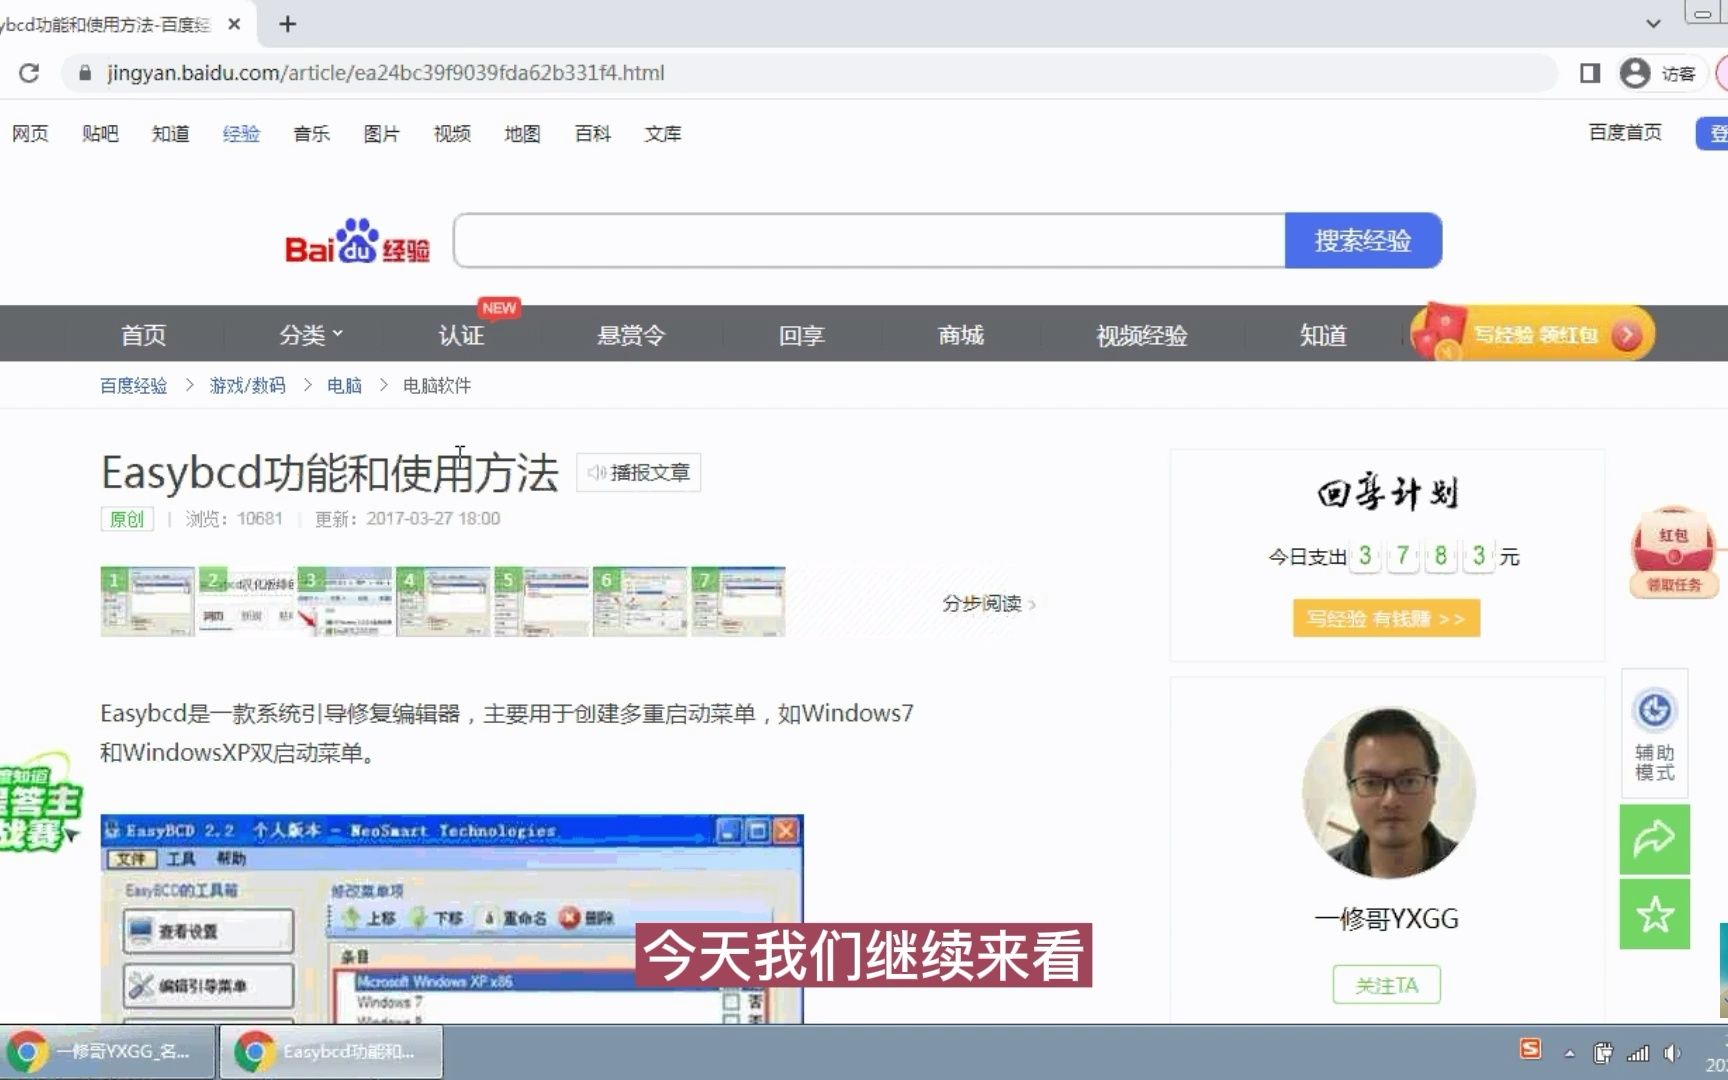Viewport: 1728px width, 1080px height.
Task: Click the 关注TA follow button
Action: pos(1386,985)
